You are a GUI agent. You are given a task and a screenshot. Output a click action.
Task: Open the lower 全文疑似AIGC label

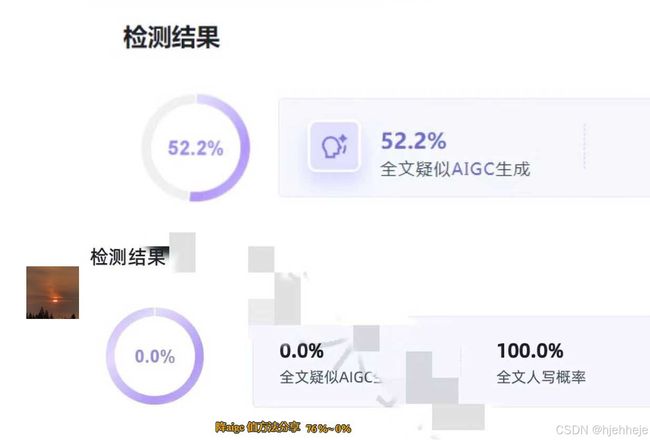coord(330,377)
